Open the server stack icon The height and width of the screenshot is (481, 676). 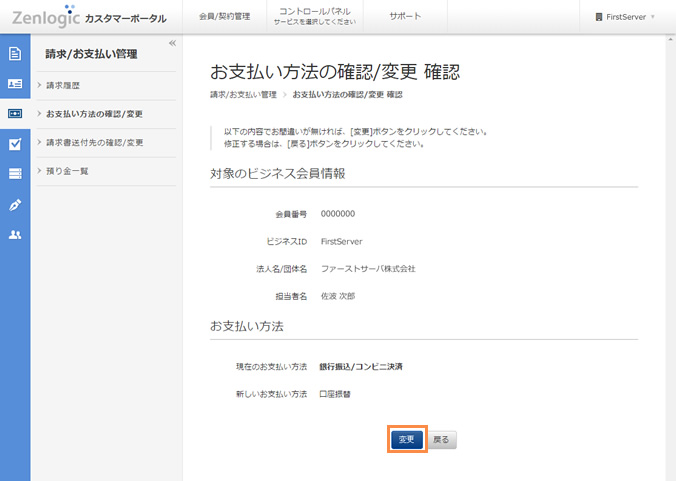15,174
